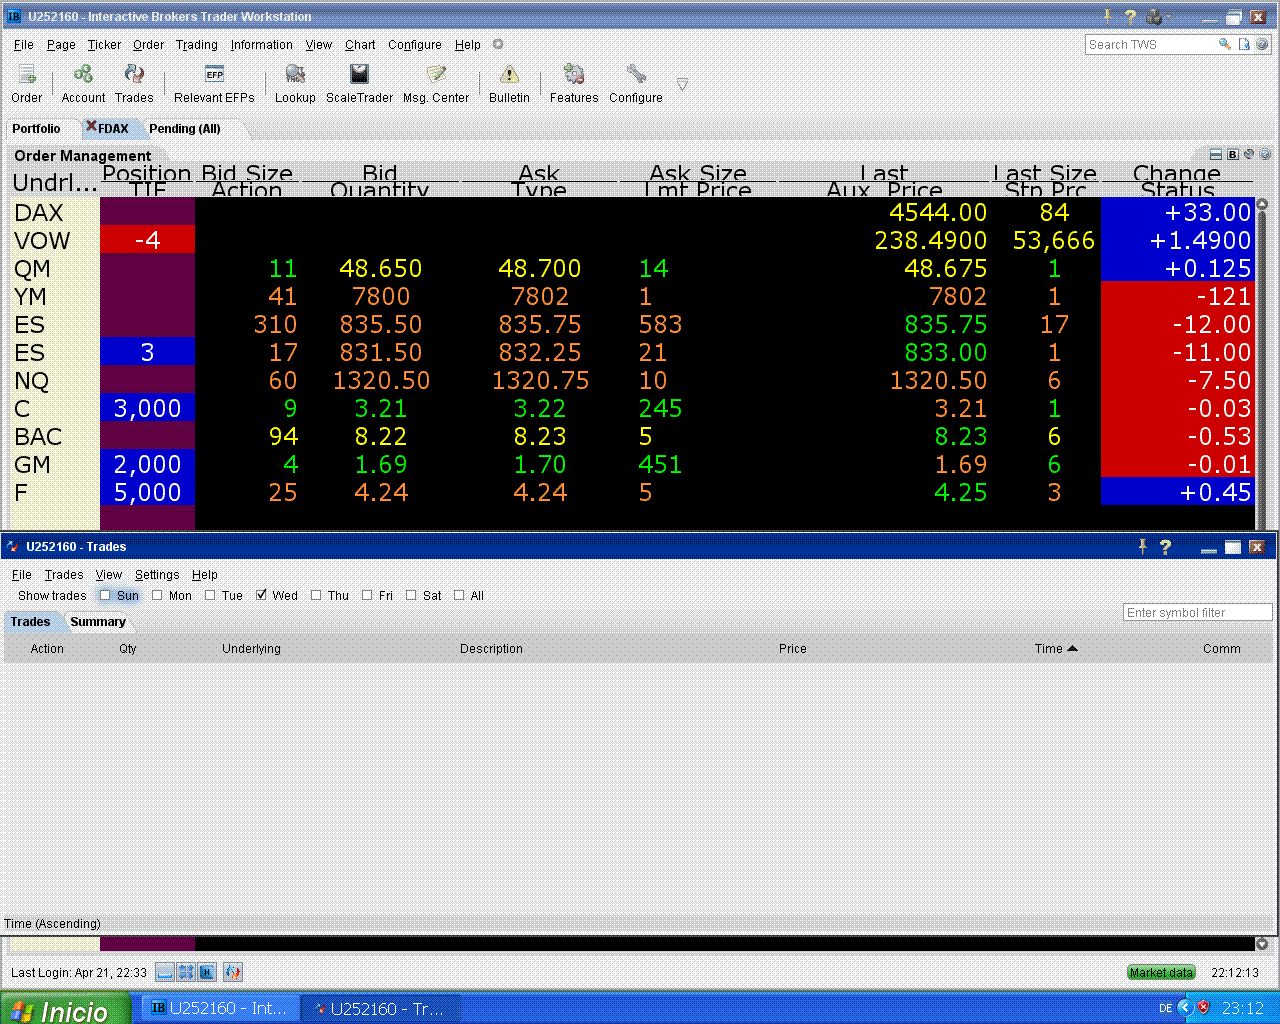Enable the Fri show trades checkbox
The height and width of the screenshot is (1024, 1280).
[x=367, y=595]
